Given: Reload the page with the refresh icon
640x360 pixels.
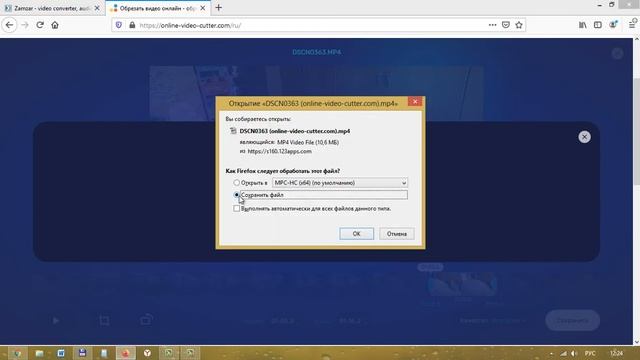Looking at the screenshot, I should pos(40,25).
